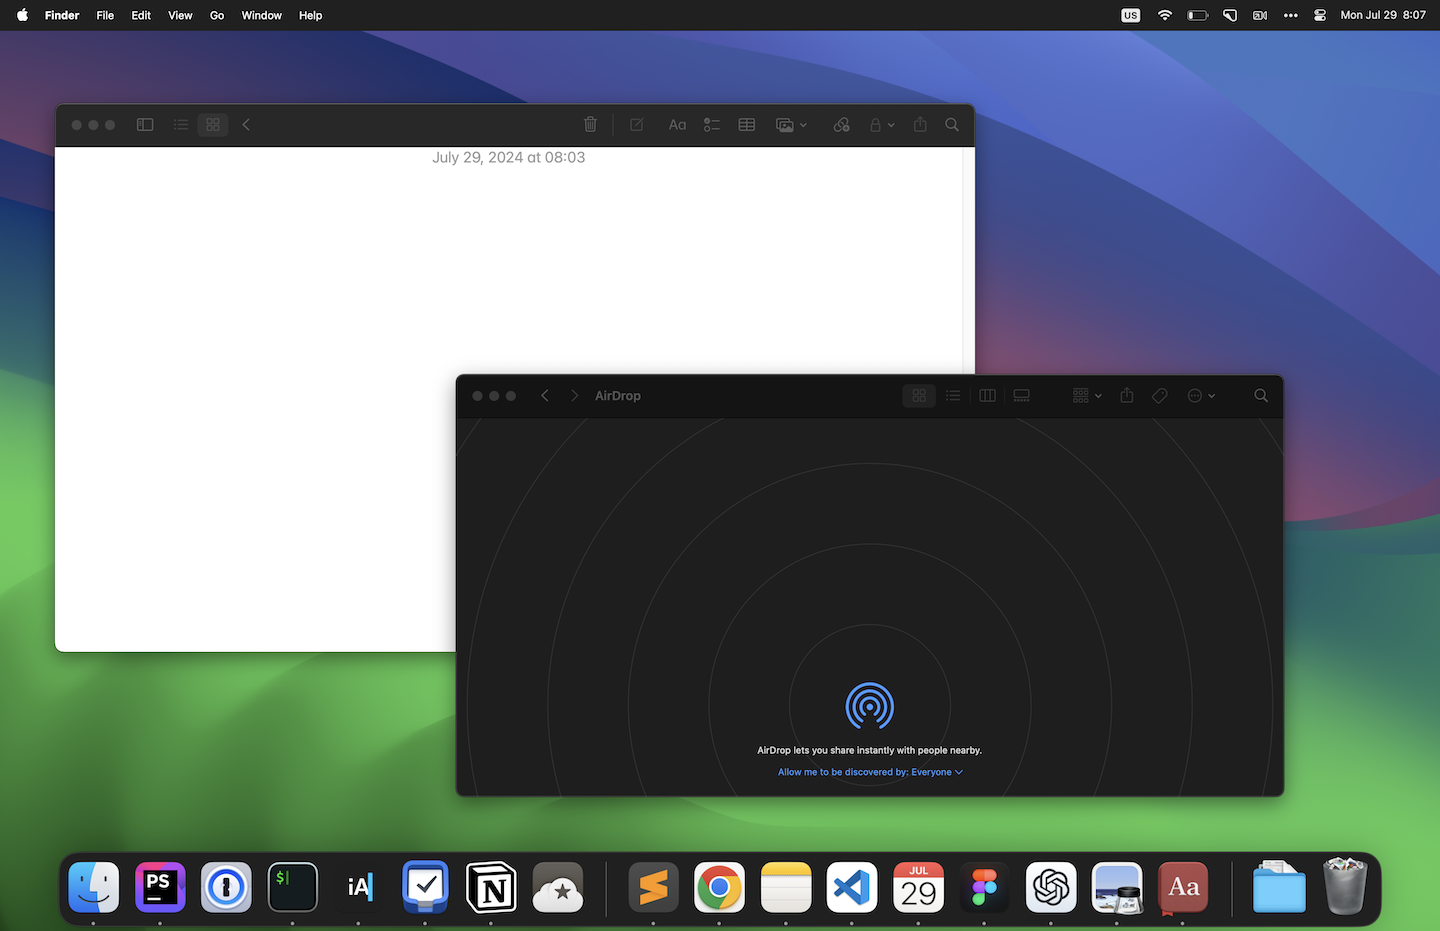Screen dimensions: 1440x931
Task: Select column view in Finder window
Action: pos(987,396)
